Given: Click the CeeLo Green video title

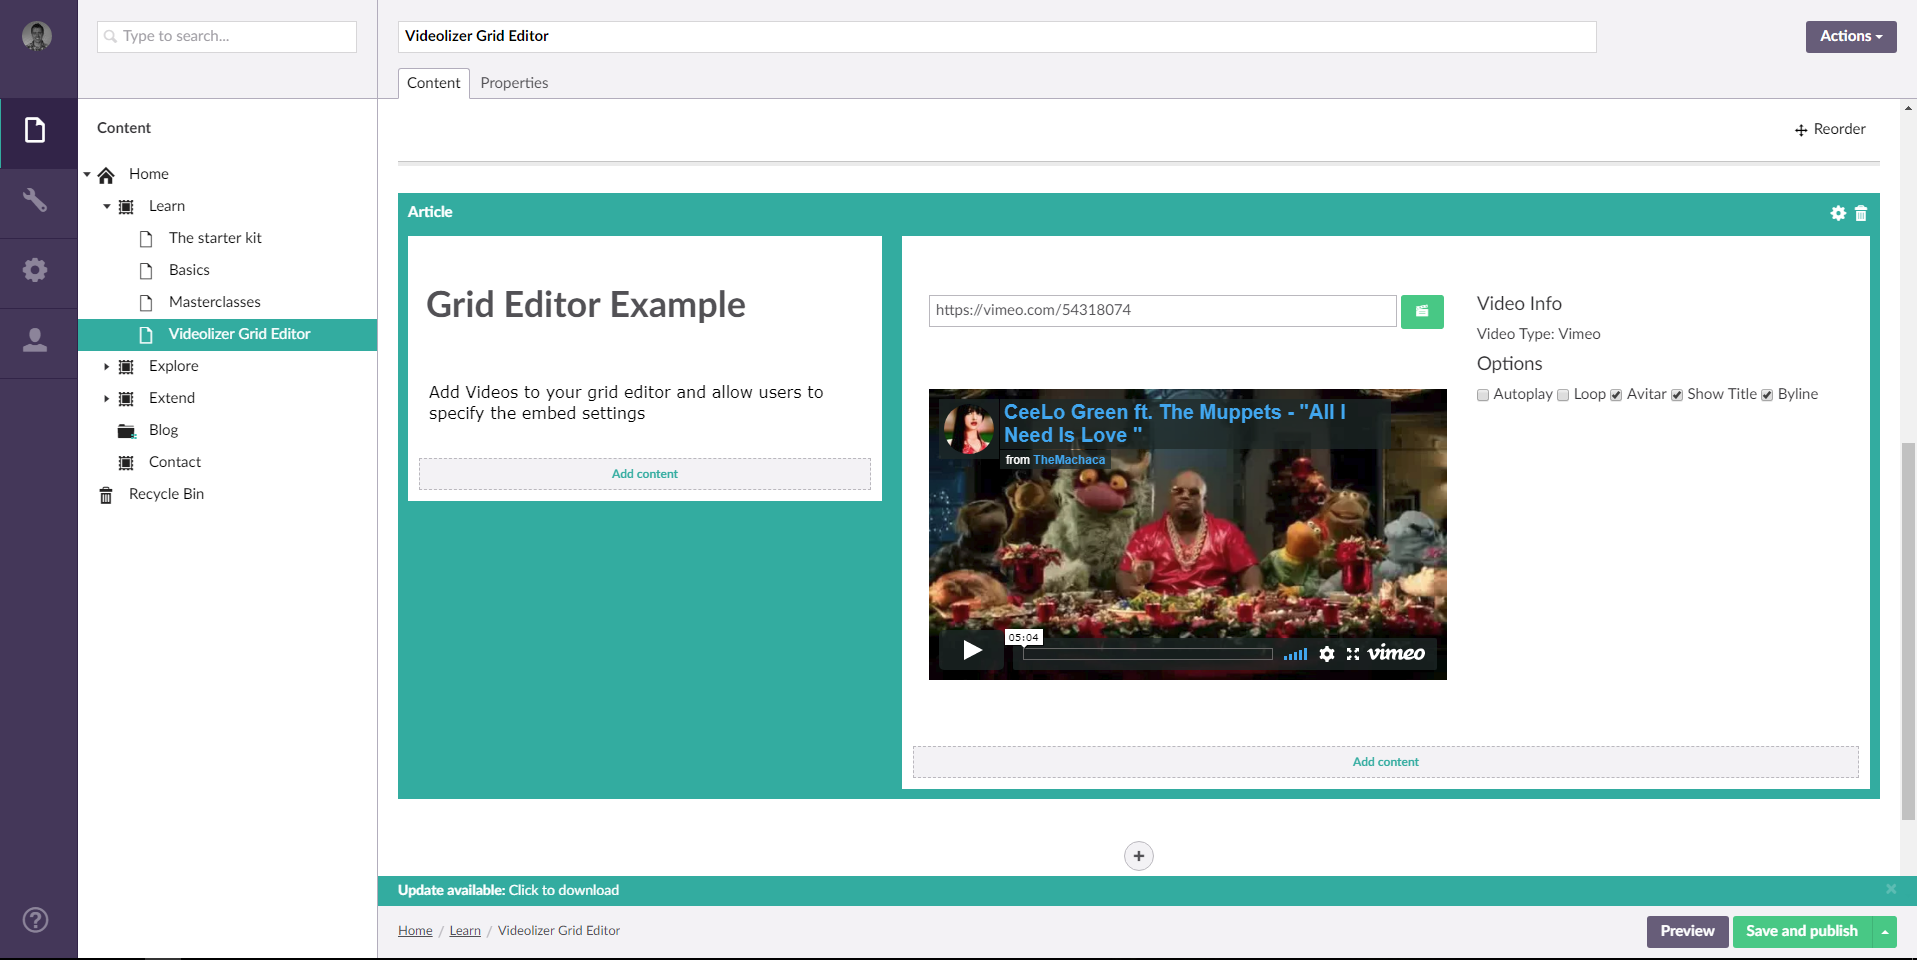Looking at the screenshot, I should pyautogui.click(x=1175, y=423).
